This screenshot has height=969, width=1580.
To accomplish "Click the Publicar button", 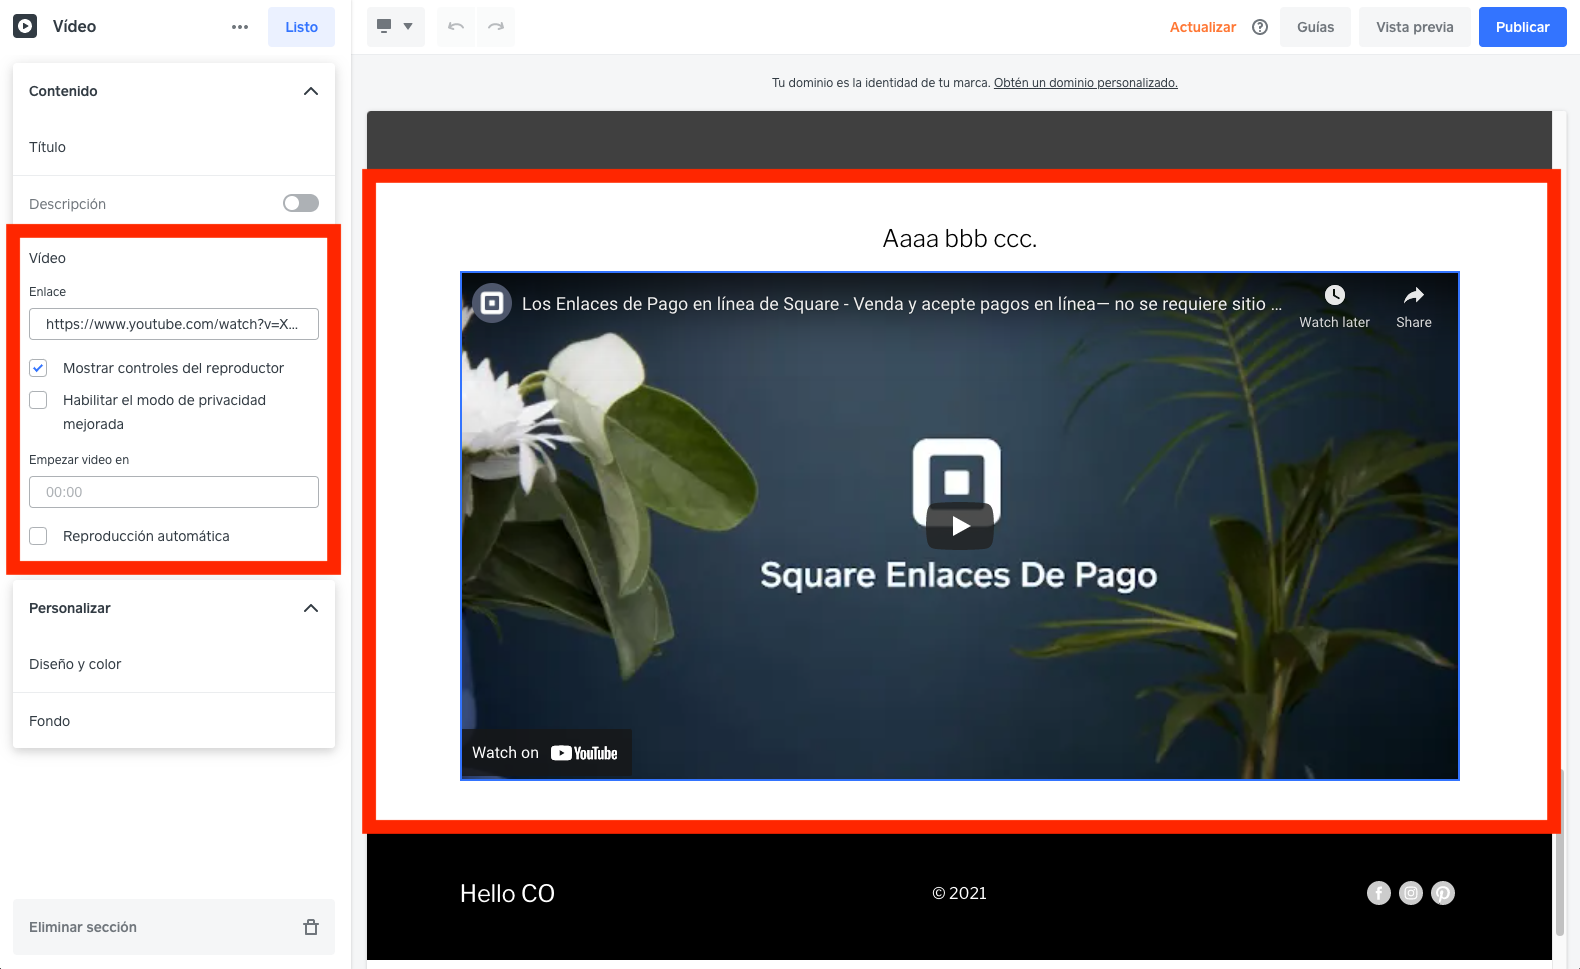I will (1523, 27).
